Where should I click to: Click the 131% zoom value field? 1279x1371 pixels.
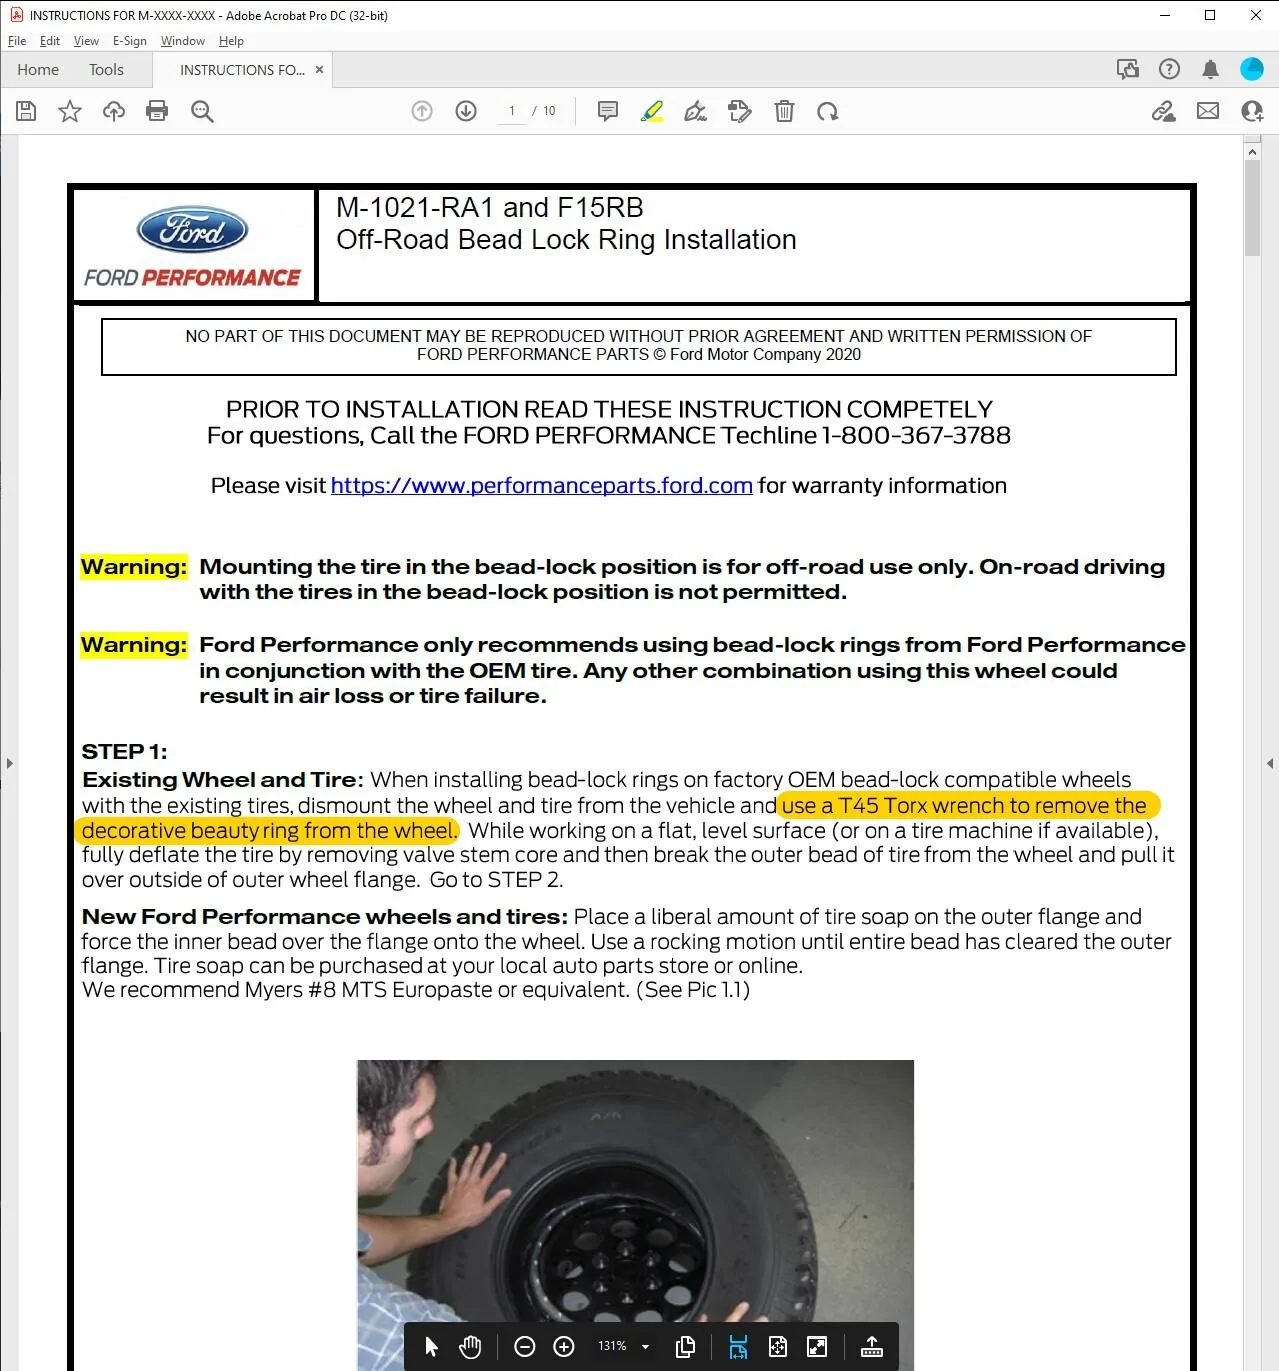612,1347
